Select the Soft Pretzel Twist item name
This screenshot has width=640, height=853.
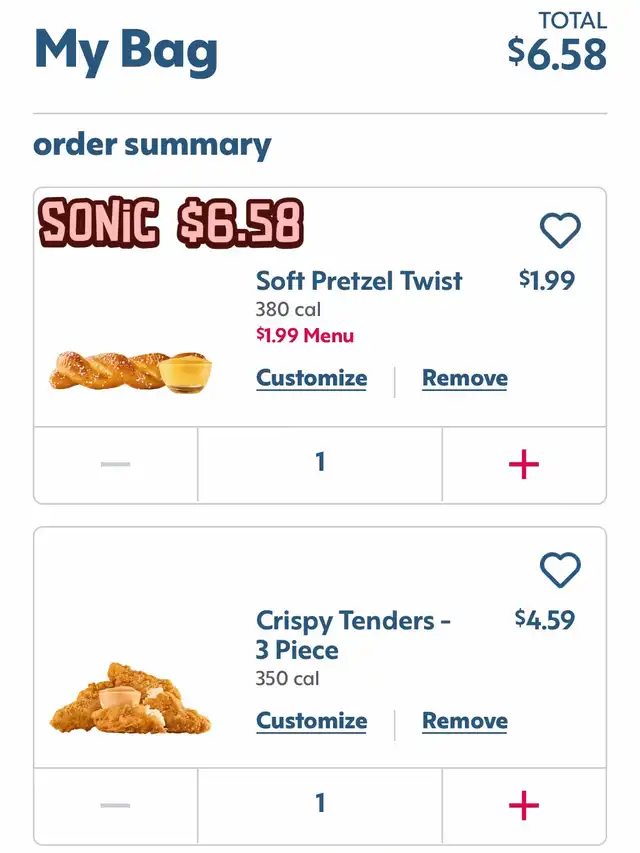tap(359, 281)
